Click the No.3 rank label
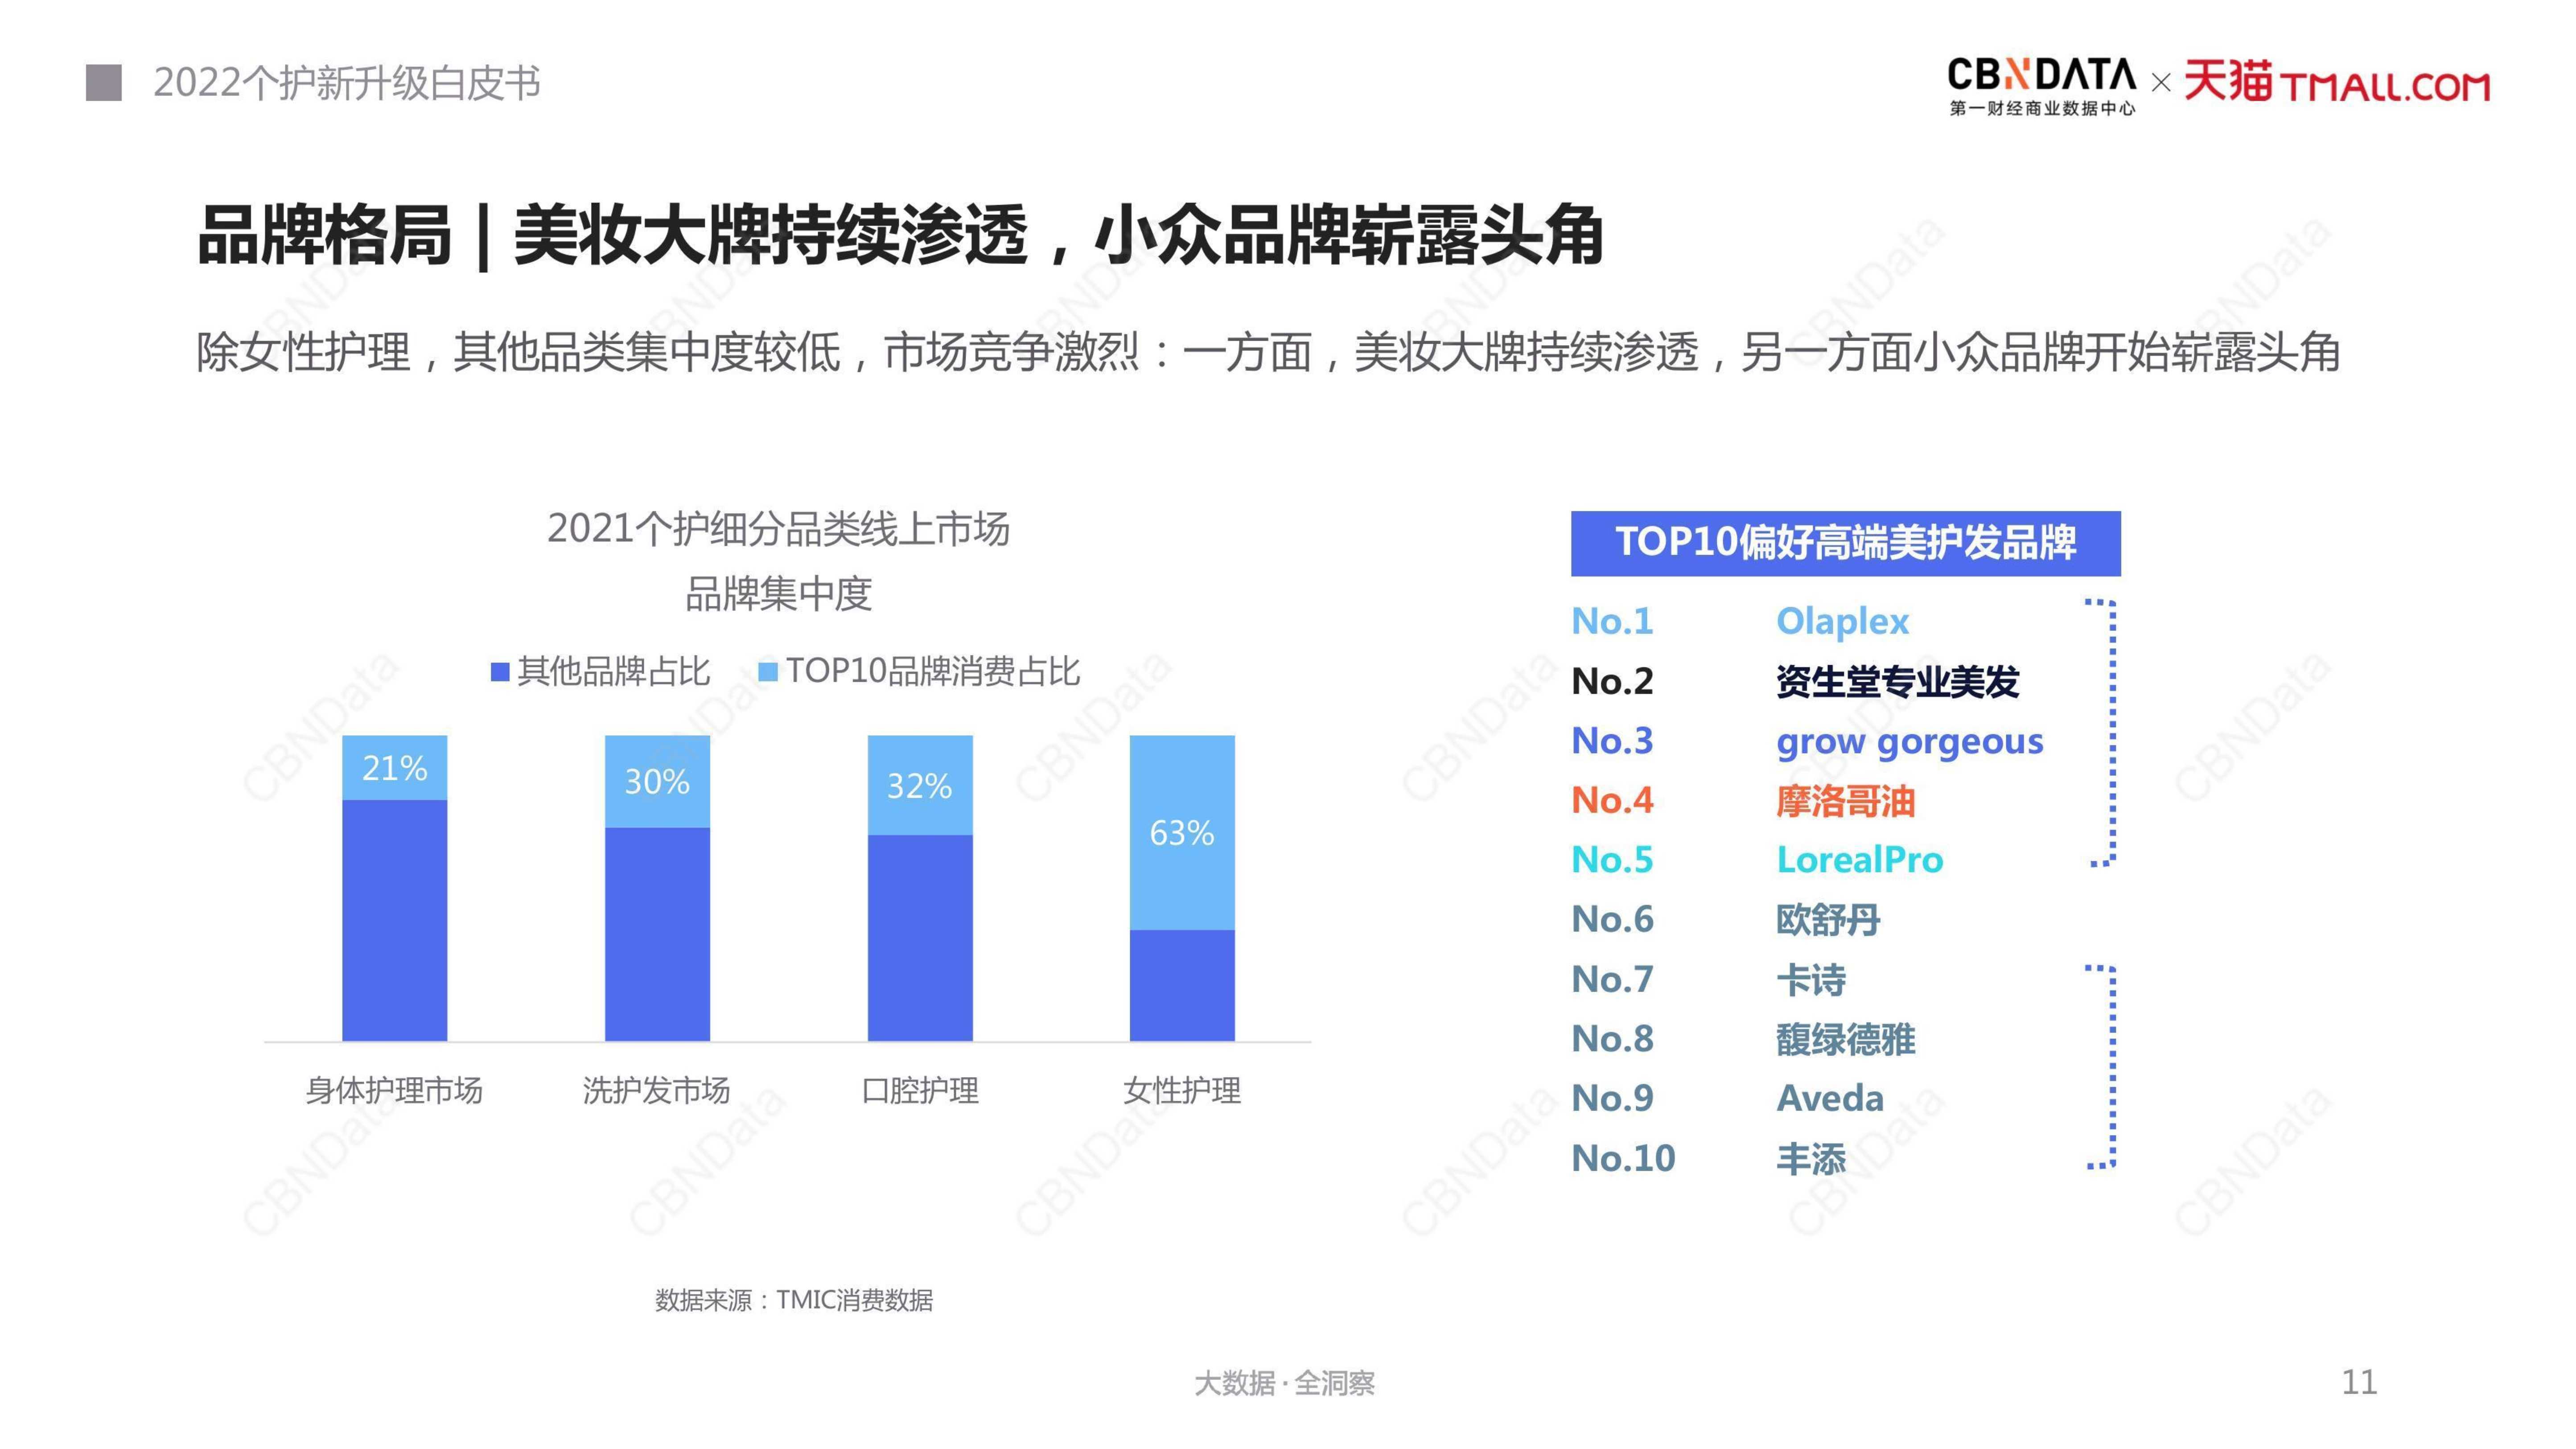The height and width of the screenshot is (1449, 2576). click(x=1612, y=741)
